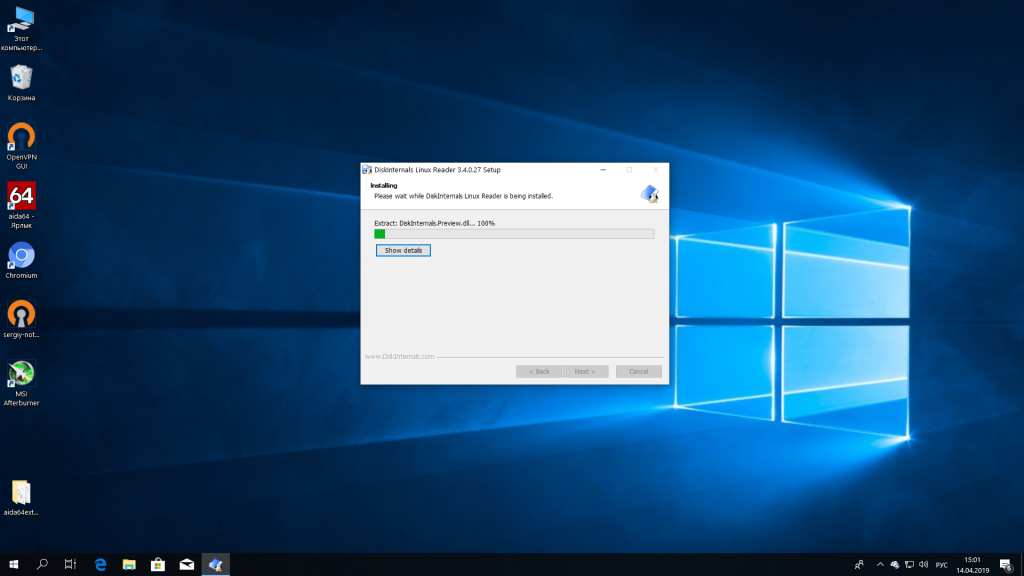Click the installation progress bar
This screenshot has height=576, width=1024.
513,234
